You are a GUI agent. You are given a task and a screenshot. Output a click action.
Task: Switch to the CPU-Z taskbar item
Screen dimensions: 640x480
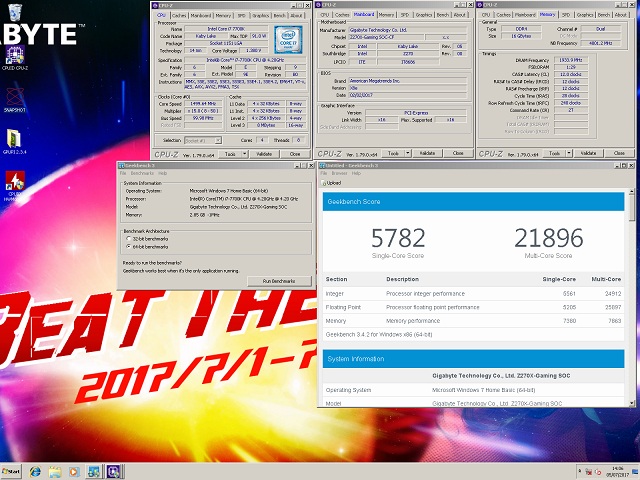point(113,471)
